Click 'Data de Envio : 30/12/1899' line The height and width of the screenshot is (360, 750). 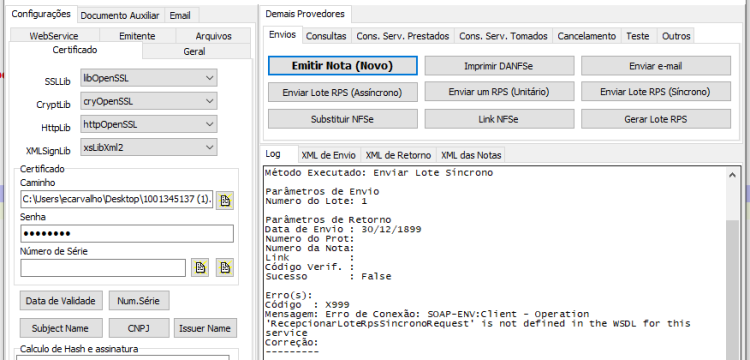[343, 229]
